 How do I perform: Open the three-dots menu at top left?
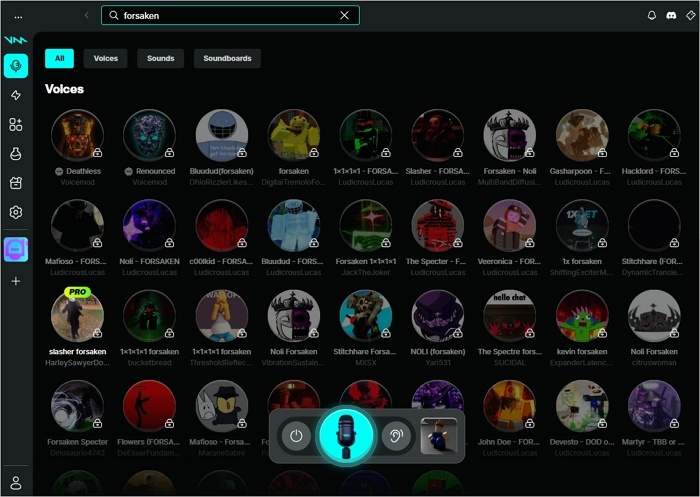pyautogui.click(x=18, y=16)
